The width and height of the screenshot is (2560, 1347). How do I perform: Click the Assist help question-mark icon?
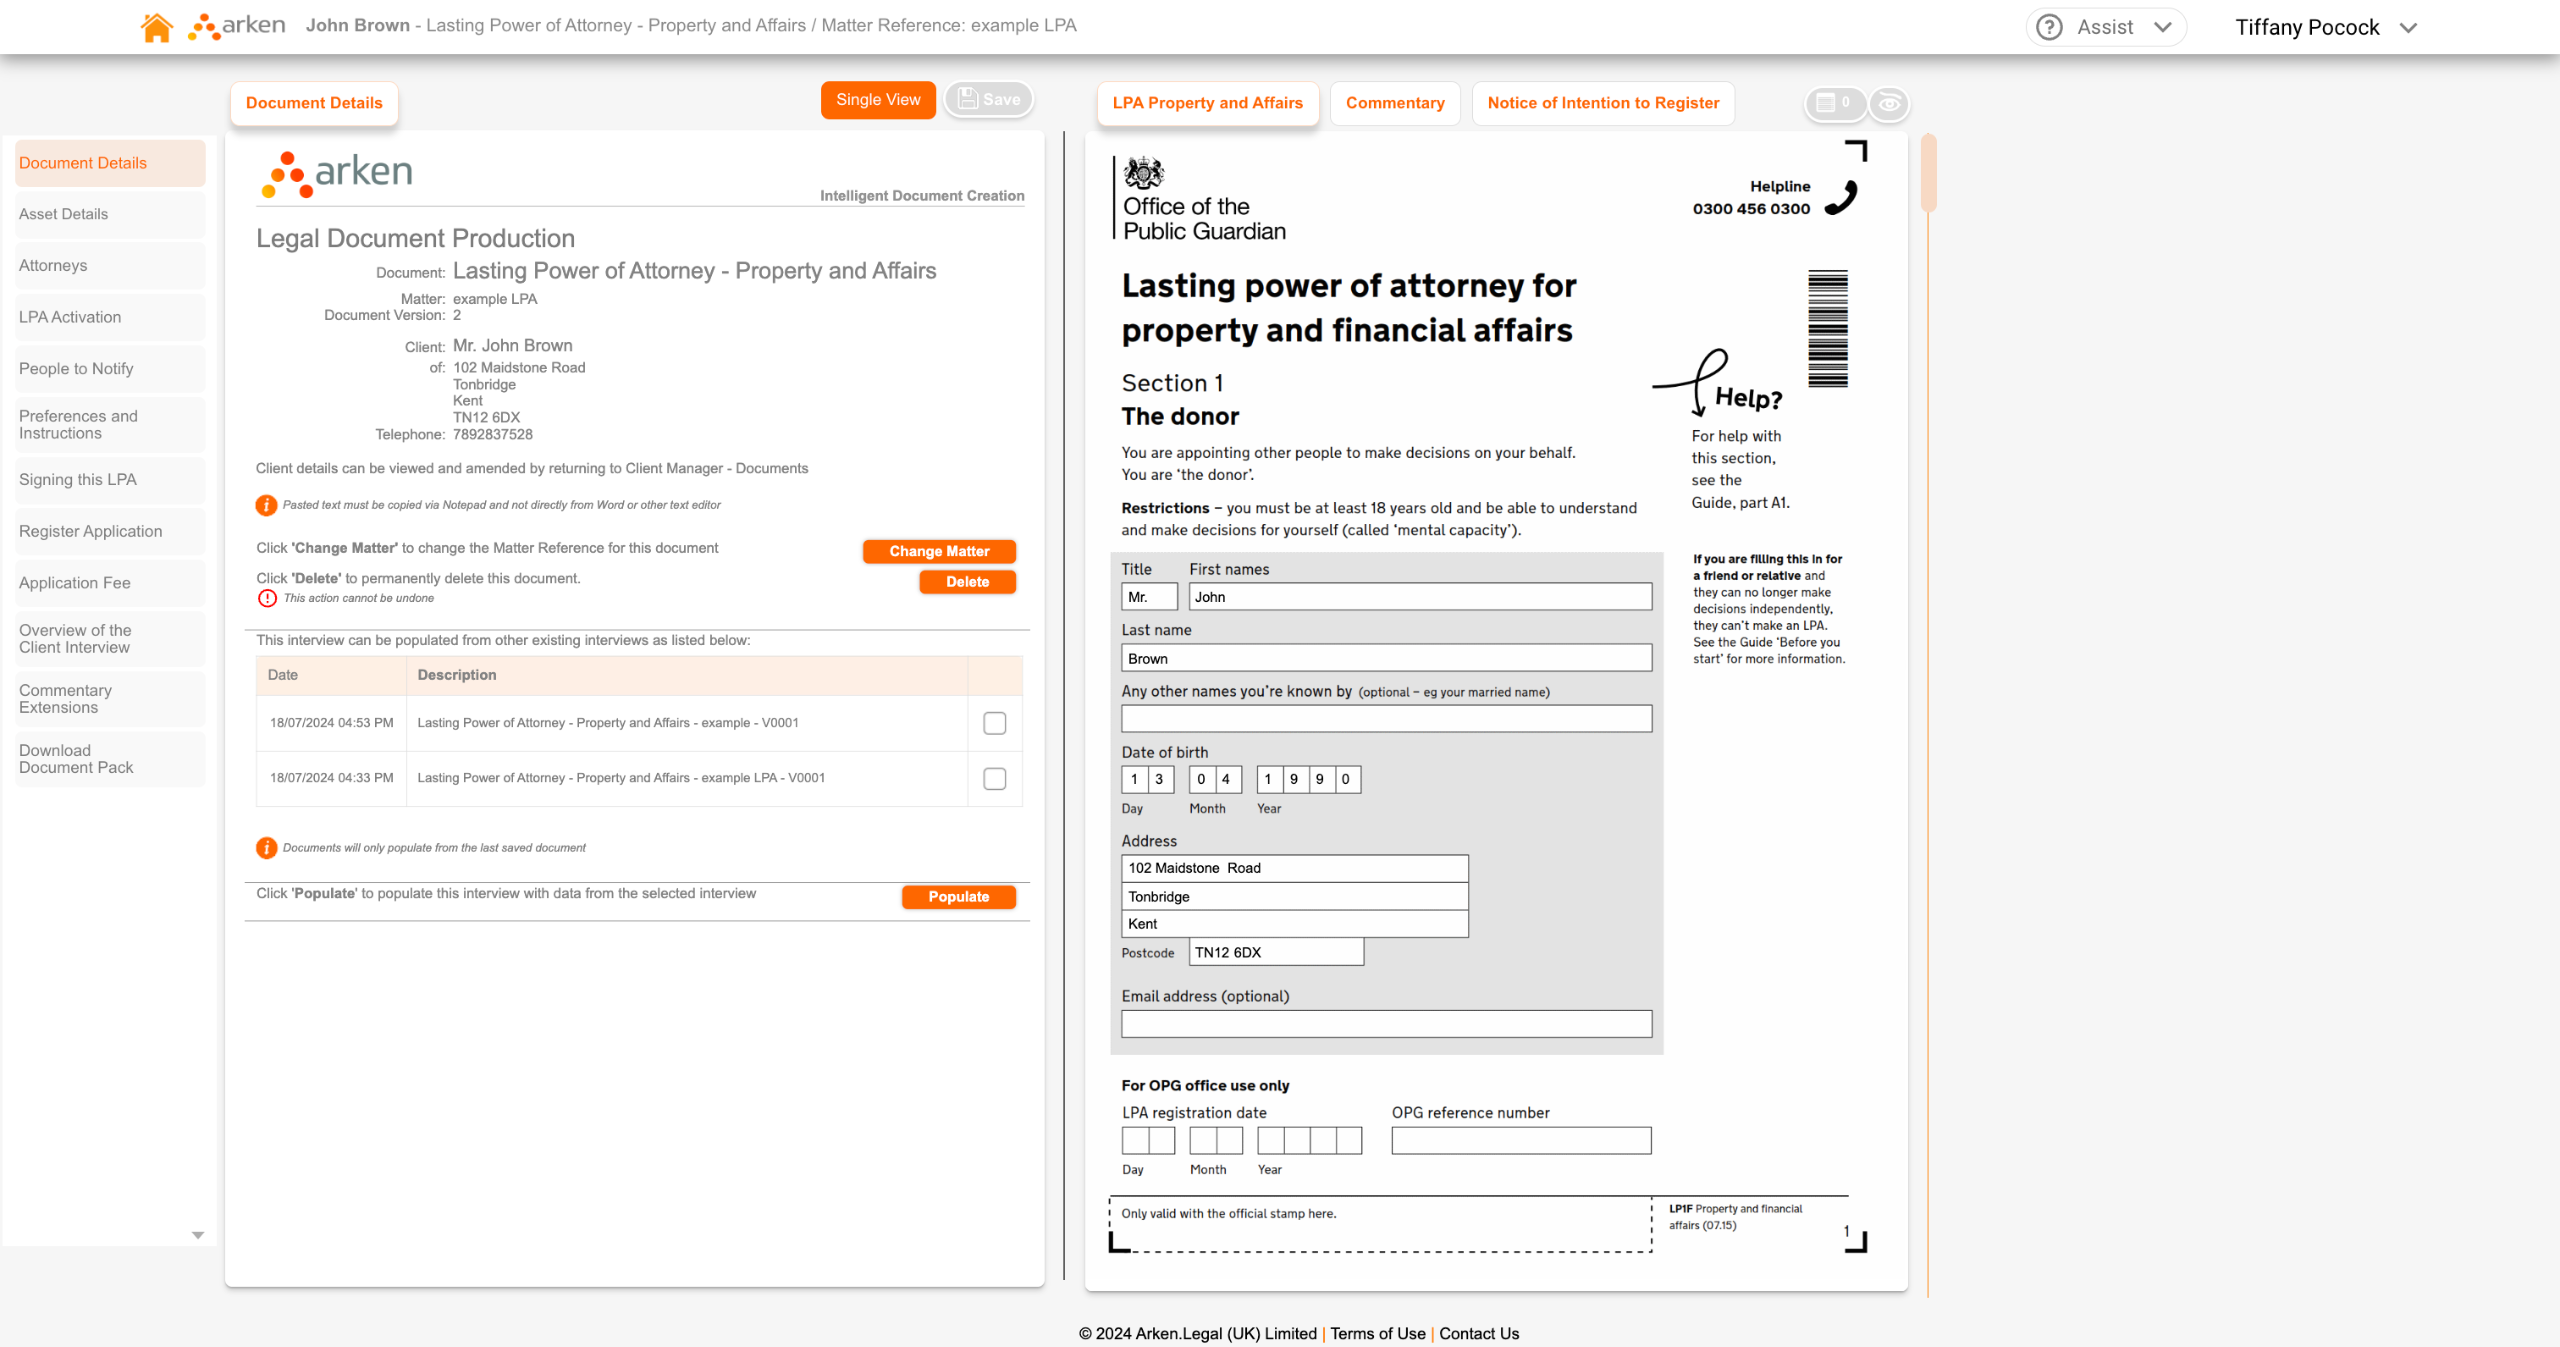(2049, 27)
